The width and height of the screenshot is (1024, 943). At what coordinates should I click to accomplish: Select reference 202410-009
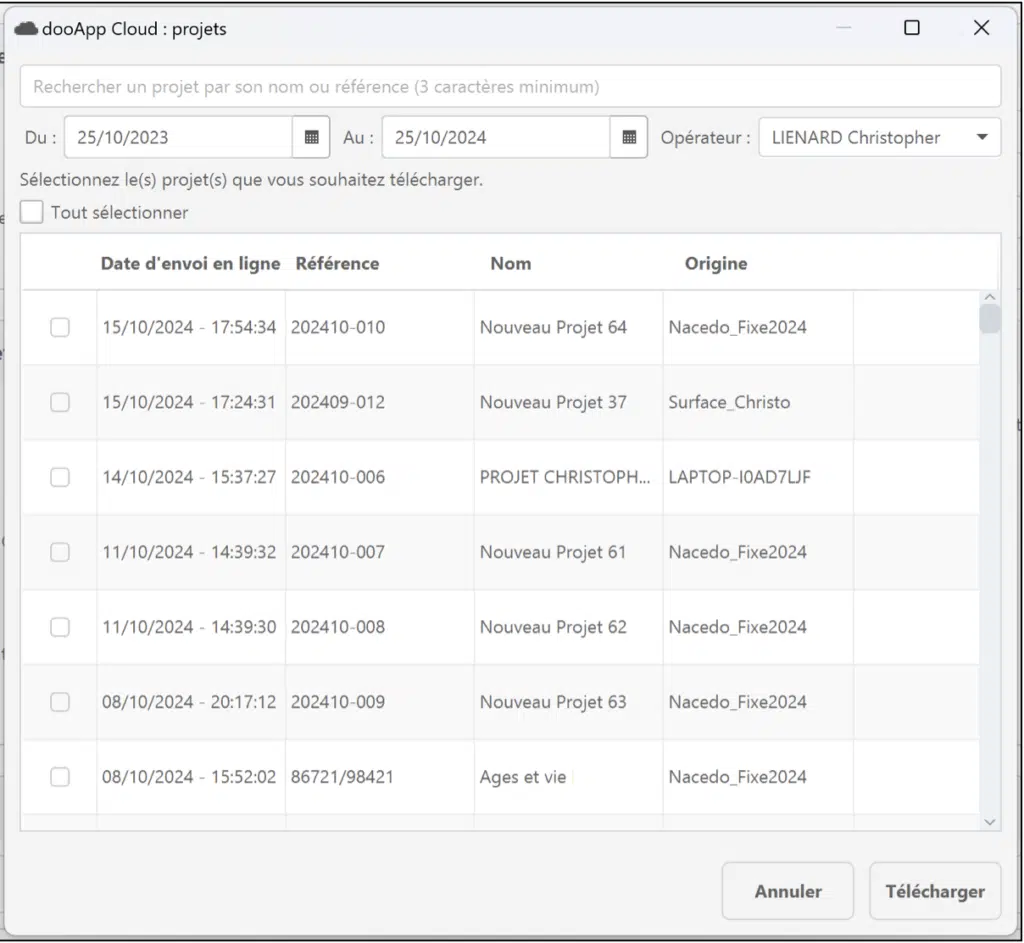point(338,702)
